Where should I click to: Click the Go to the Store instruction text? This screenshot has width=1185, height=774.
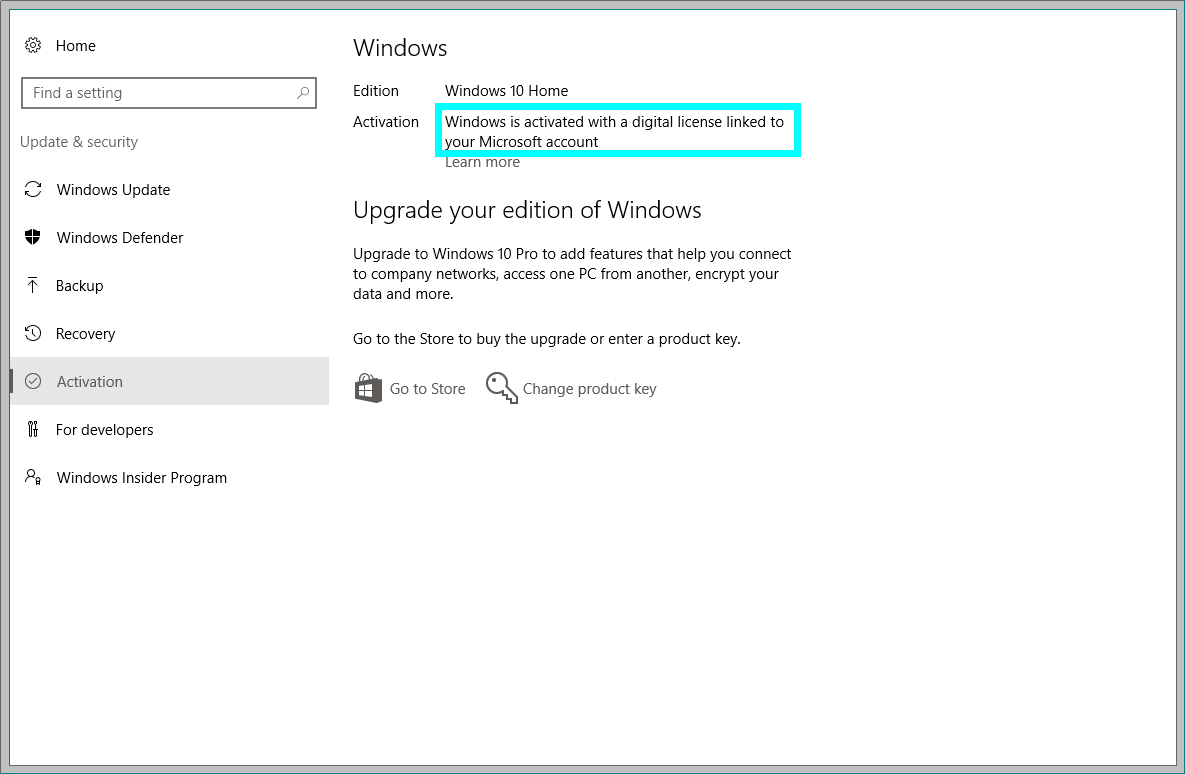click(546, 339)
